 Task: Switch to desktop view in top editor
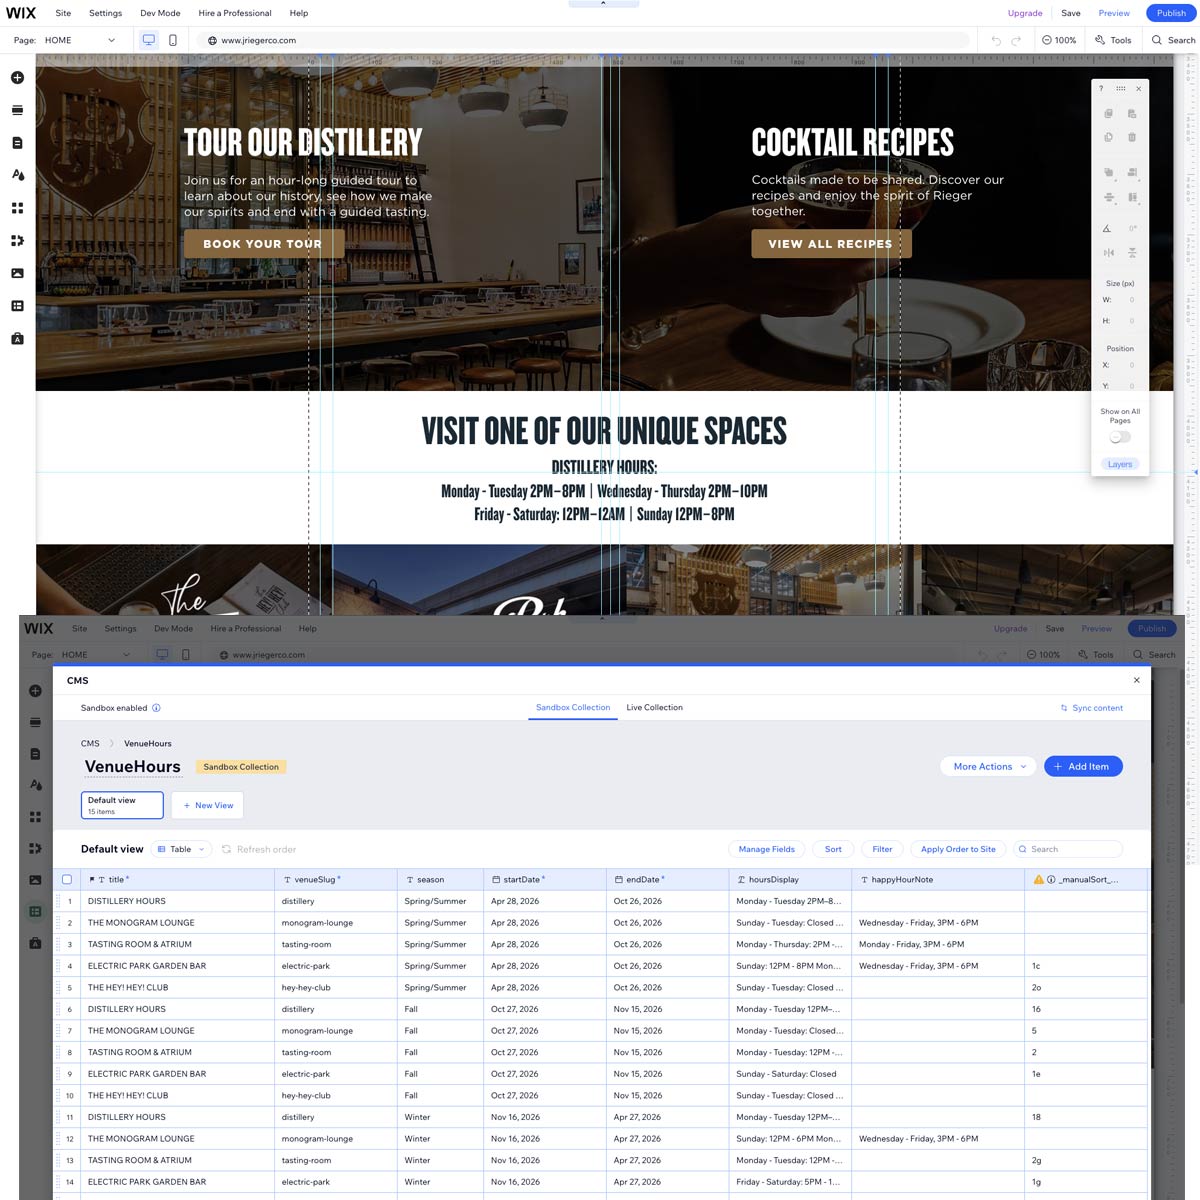(149, 40)
